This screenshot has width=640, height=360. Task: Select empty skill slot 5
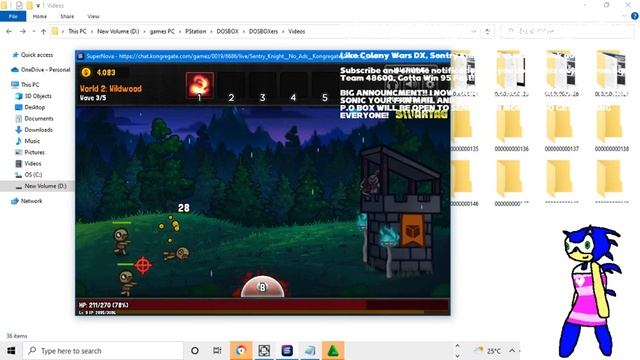tap(325, 86)
